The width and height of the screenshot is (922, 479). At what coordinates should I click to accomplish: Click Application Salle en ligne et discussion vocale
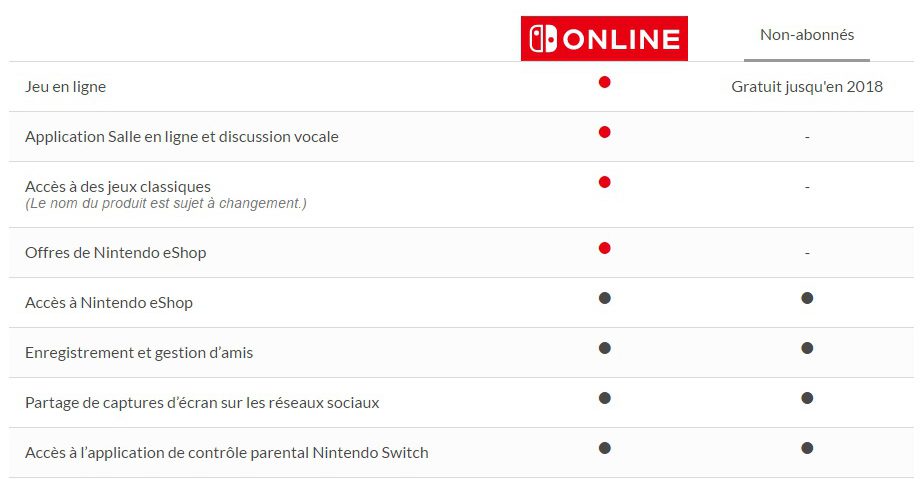click(181, 137)
